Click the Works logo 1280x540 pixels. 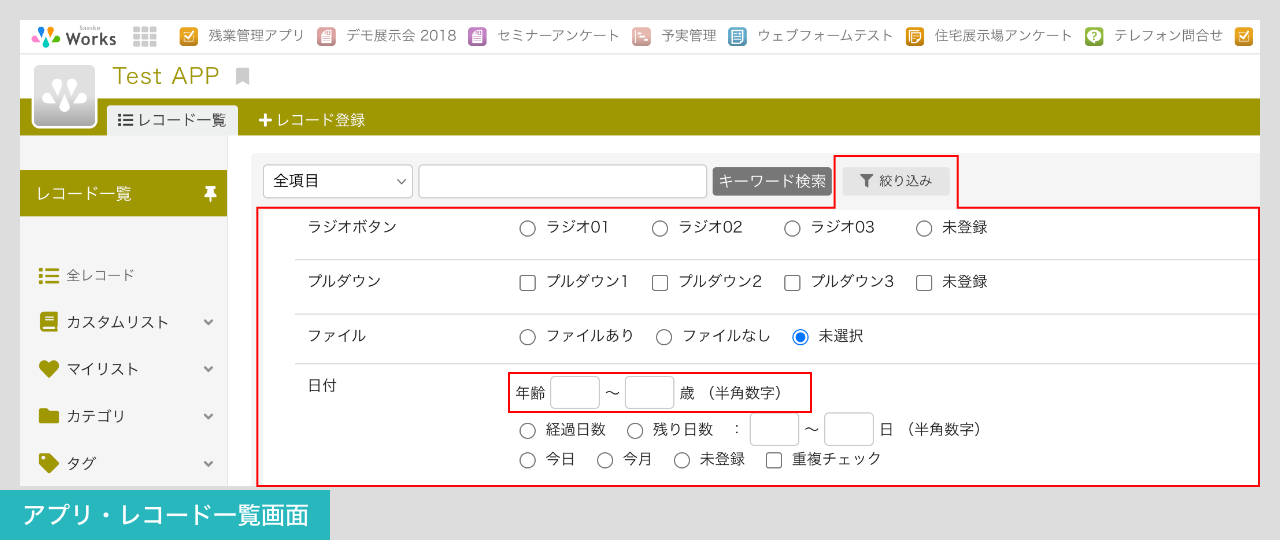point(74,36)
